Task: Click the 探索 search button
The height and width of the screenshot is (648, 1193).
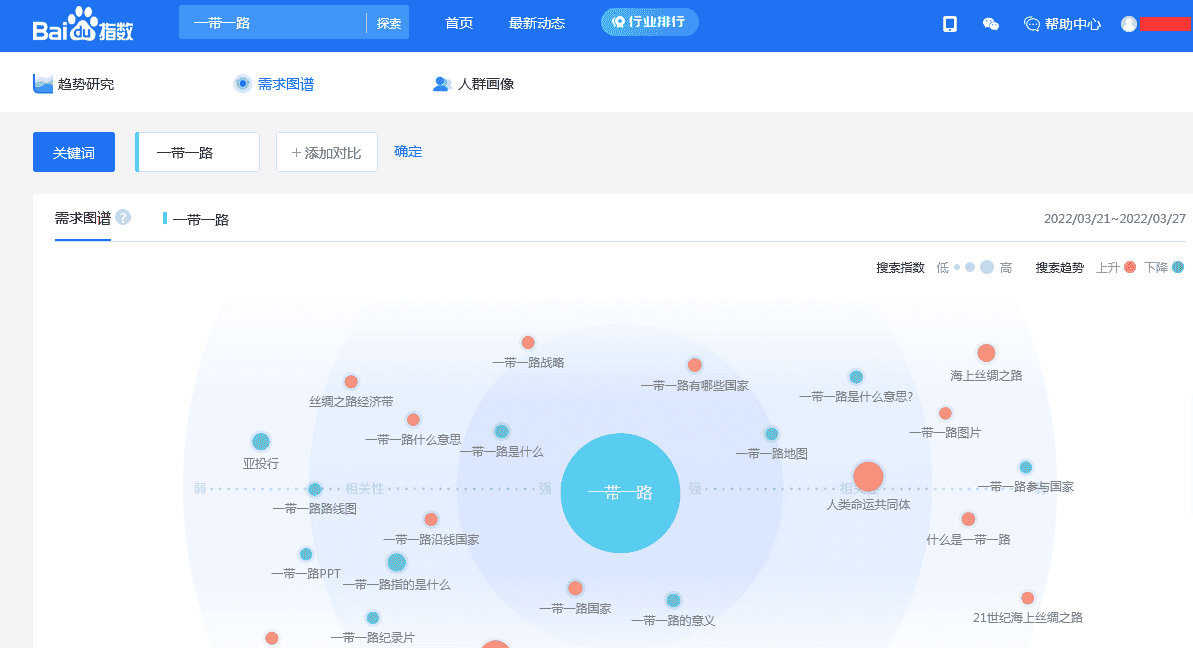Action: point(388,22)
